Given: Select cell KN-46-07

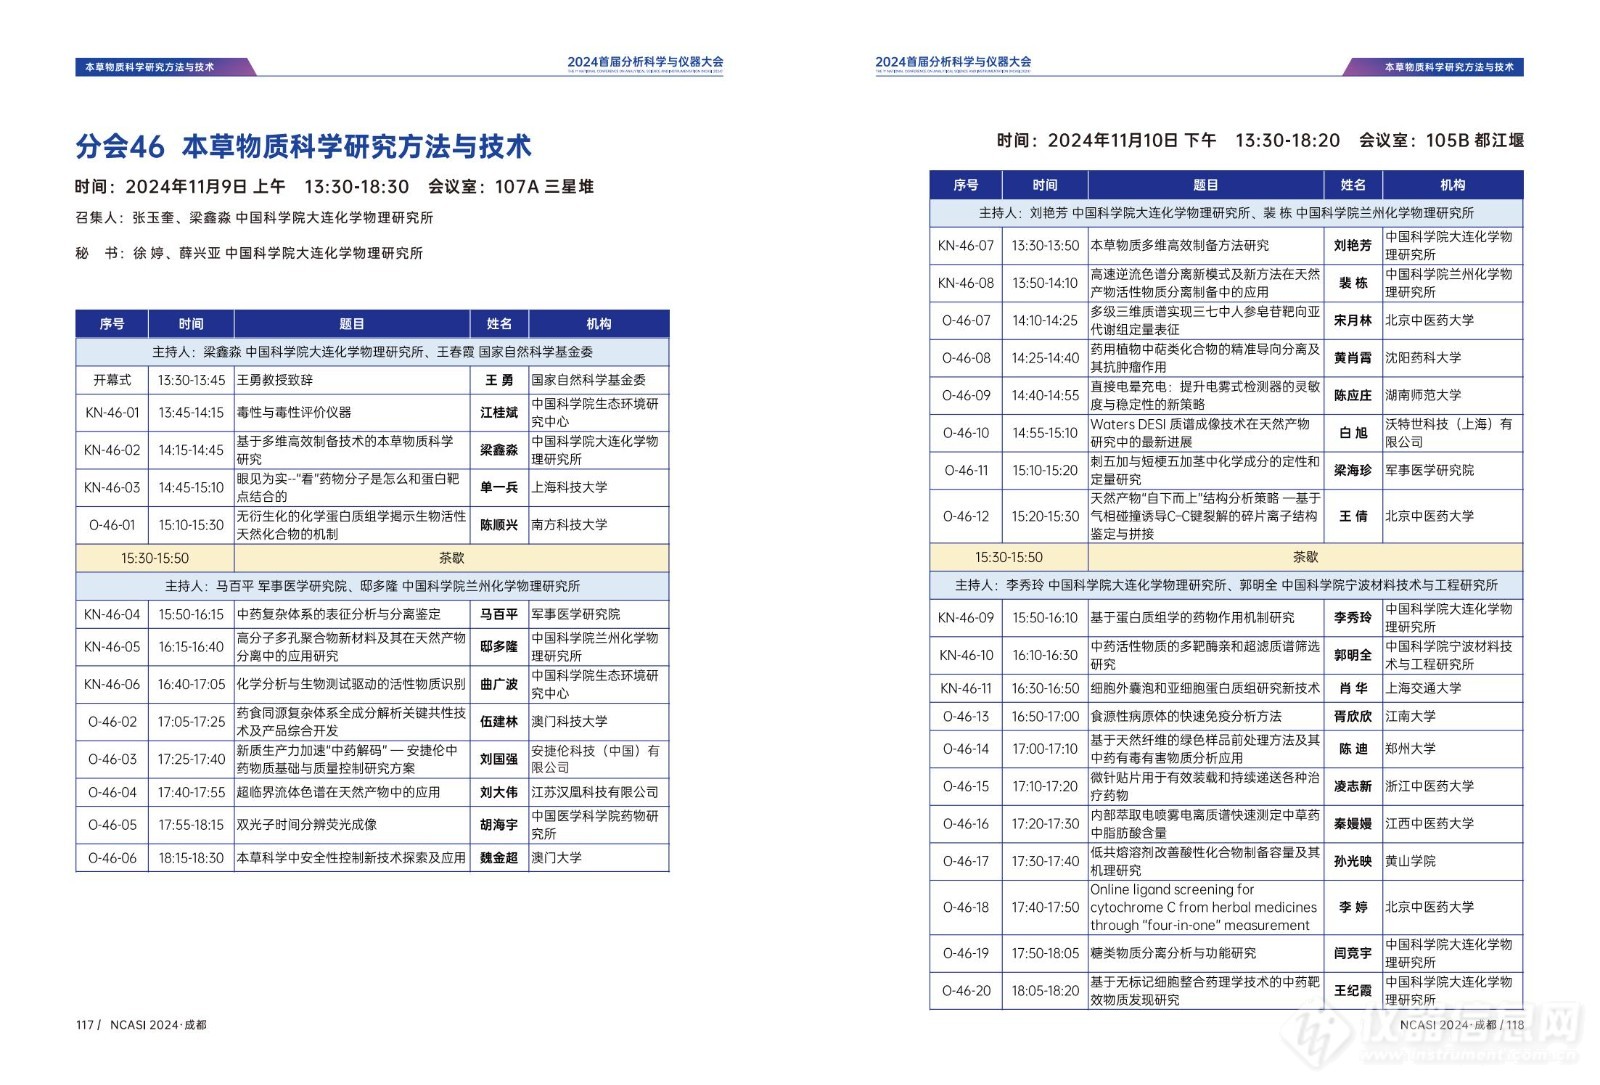Looking at the screenshot, I should (966, 245).
